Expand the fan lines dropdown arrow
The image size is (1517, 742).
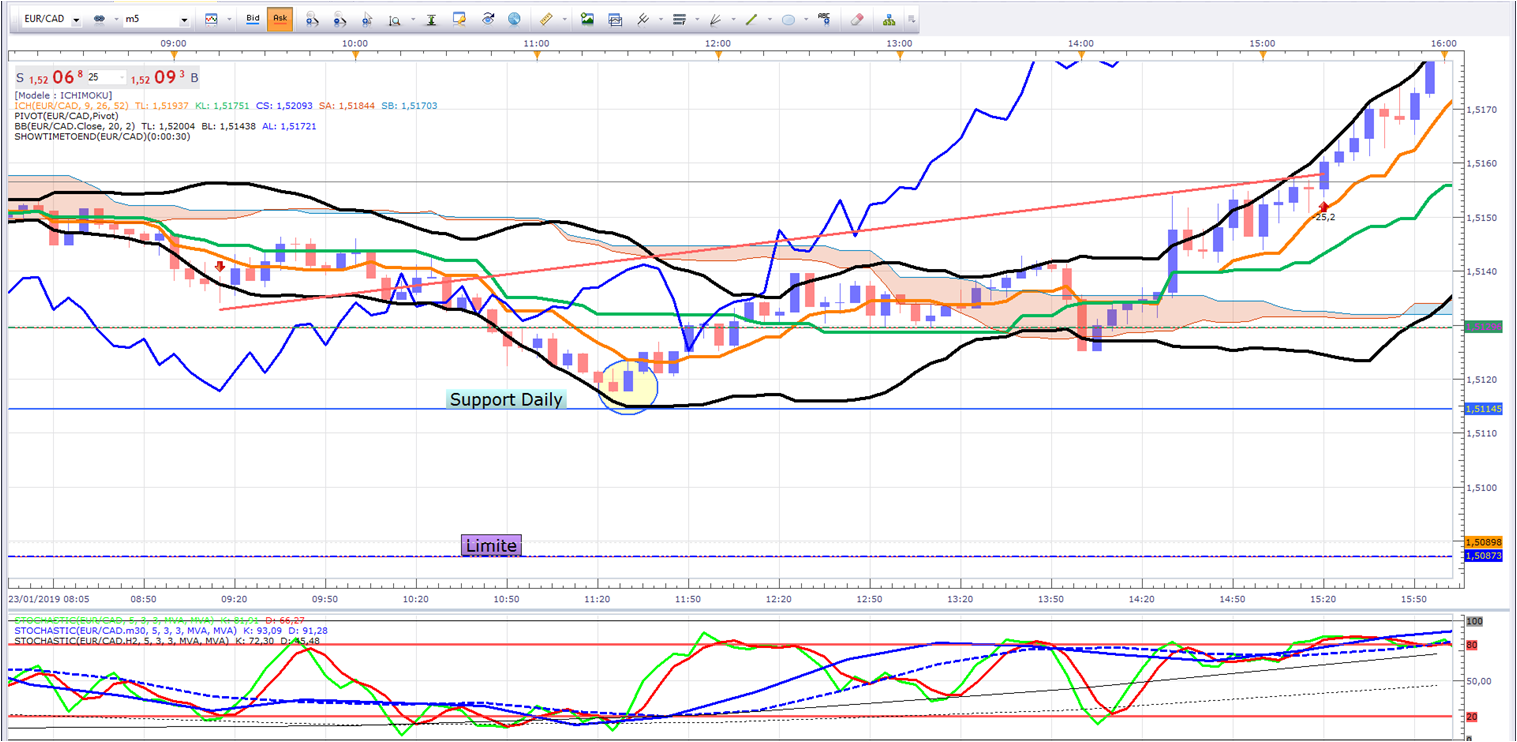pyautogui.click(x=733, y=20)
